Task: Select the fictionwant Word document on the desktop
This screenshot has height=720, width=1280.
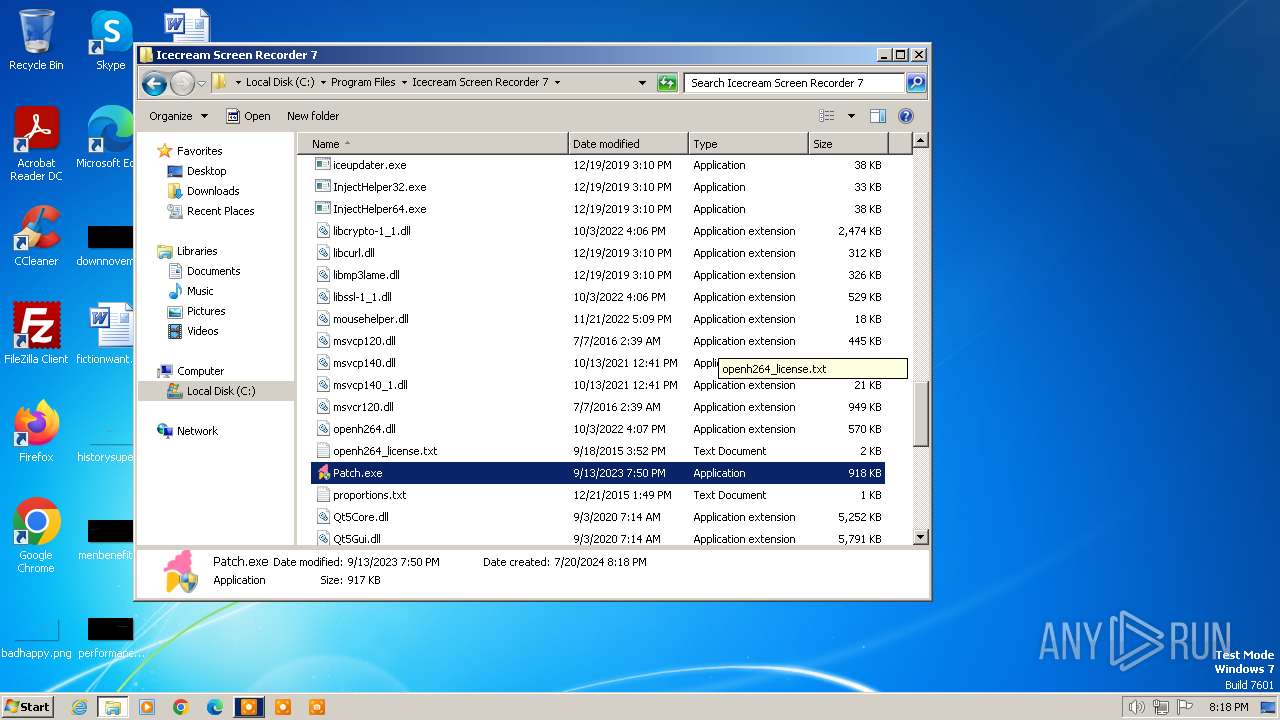Action: pyautogui.click(x=111, y=333)
